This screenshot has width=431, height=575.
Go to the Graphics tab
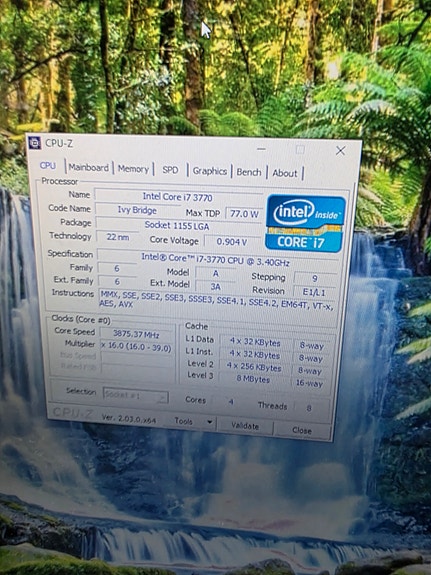tap(209, 171)
